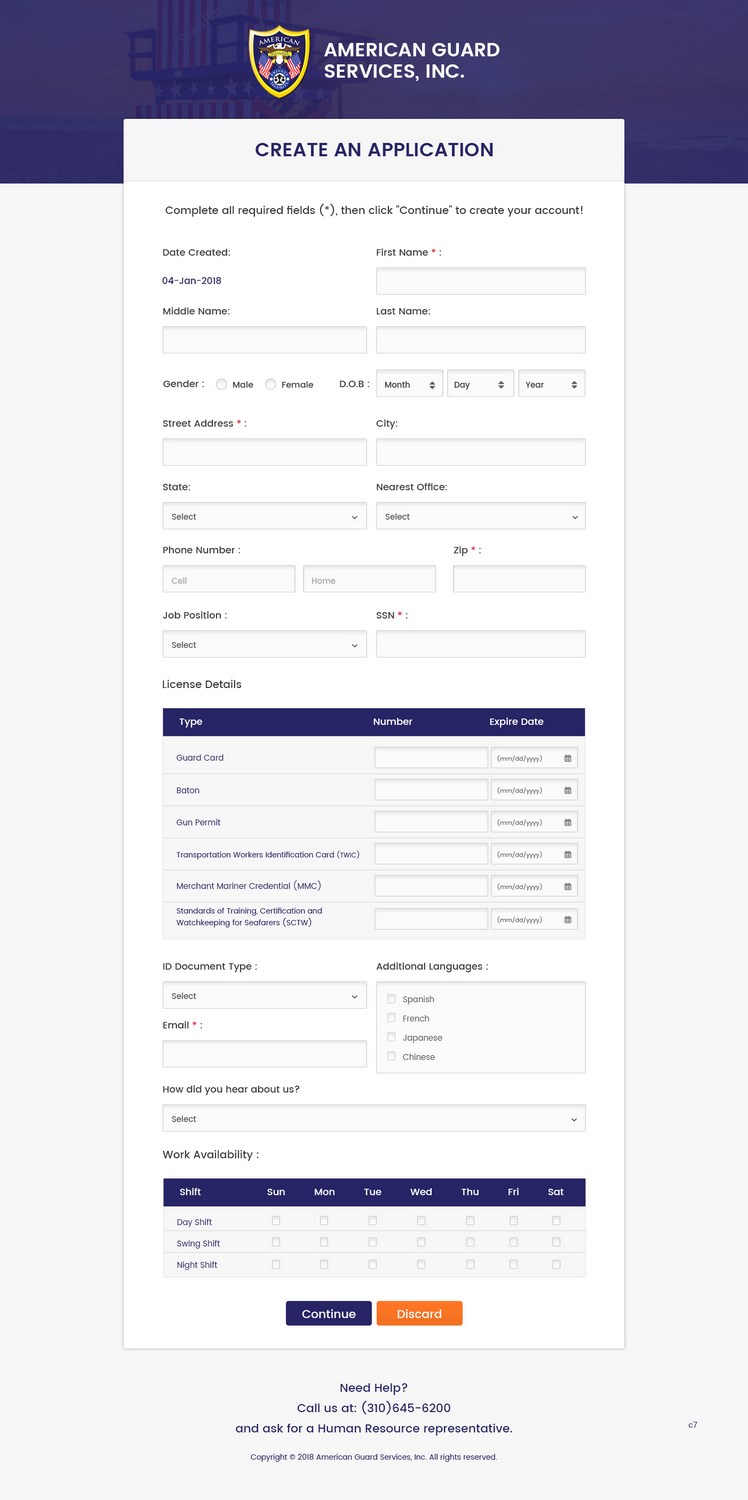The image size is (748, 1500).
Task: Open the State selection dropdown
Action: tap(264, 516)
